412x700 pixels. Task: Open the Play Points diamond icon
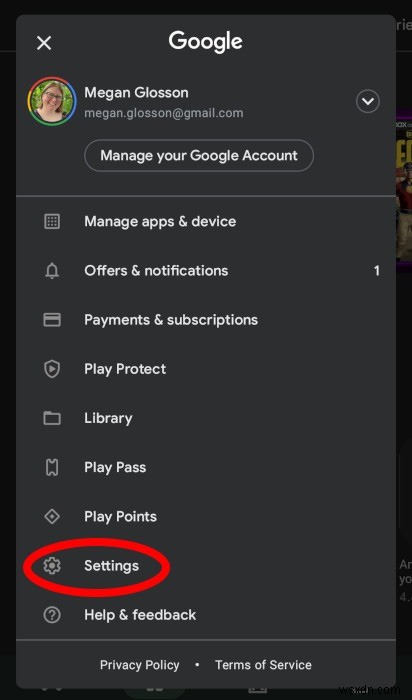52,517
